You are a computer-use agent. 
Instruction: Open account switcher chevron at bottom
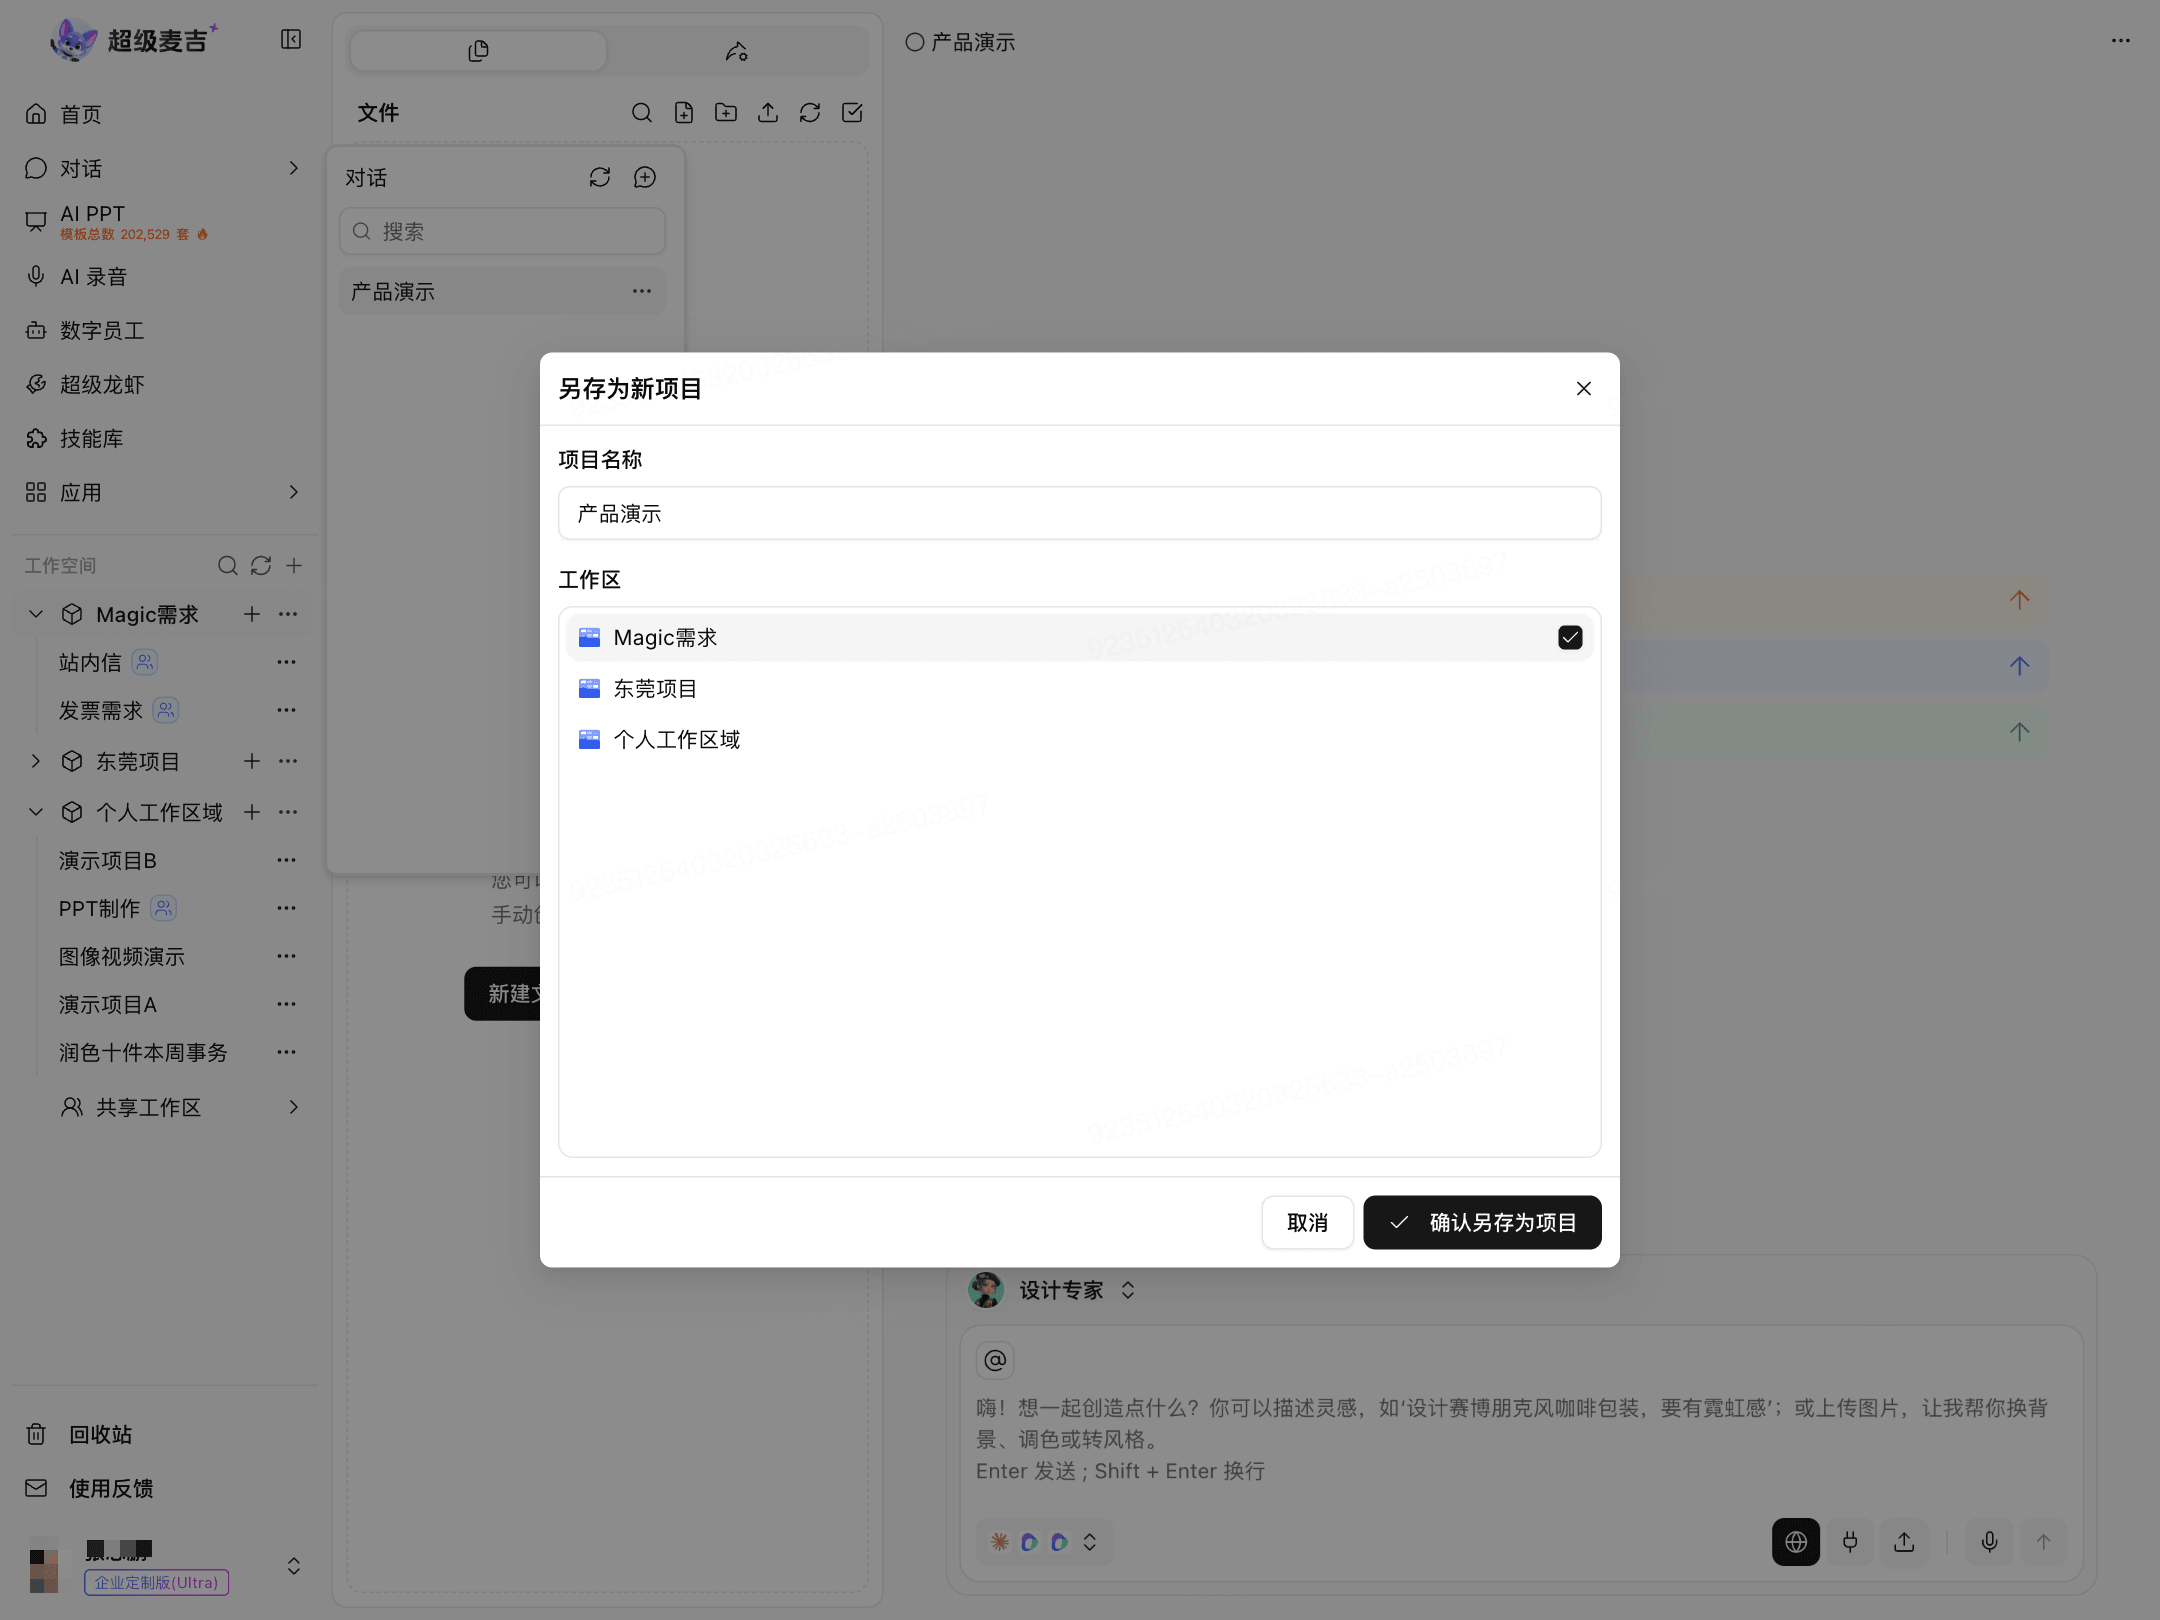point(293,1566)
